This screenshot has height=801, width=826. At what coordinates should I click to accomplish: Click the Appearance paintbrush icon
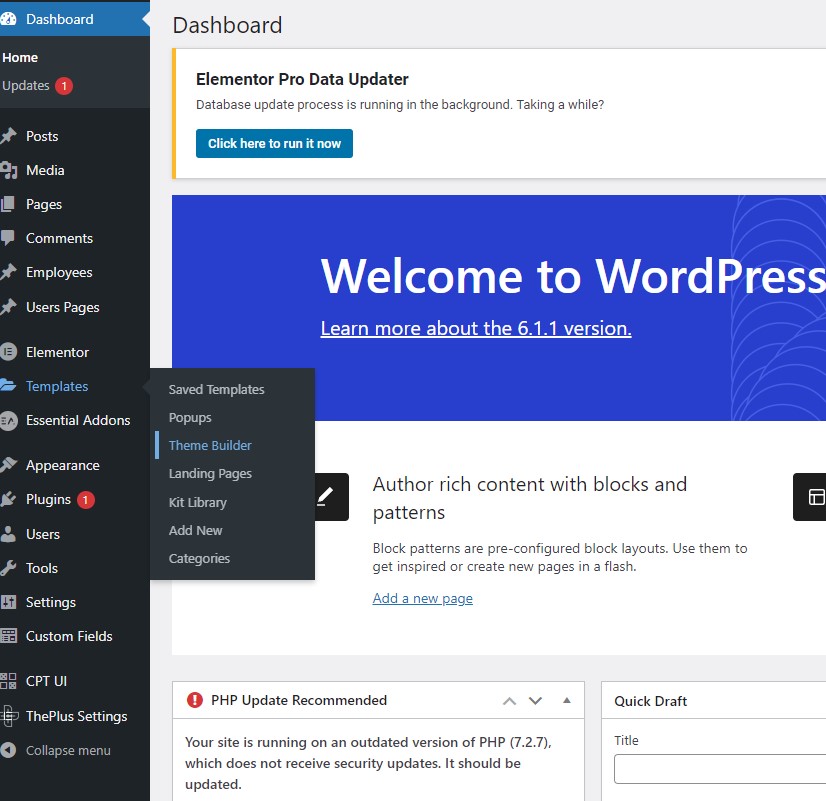8,465
